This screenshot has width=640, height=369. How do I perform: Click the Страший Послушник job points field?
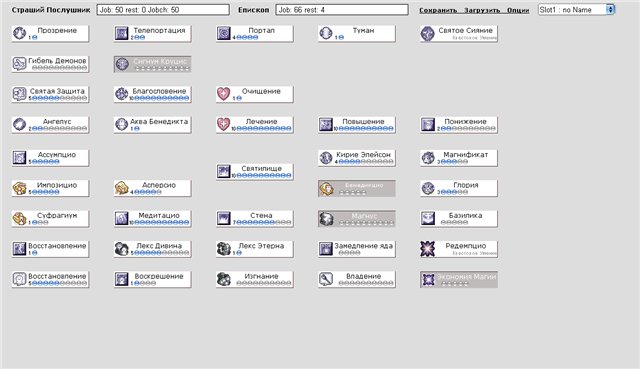[x=163, y=10]
